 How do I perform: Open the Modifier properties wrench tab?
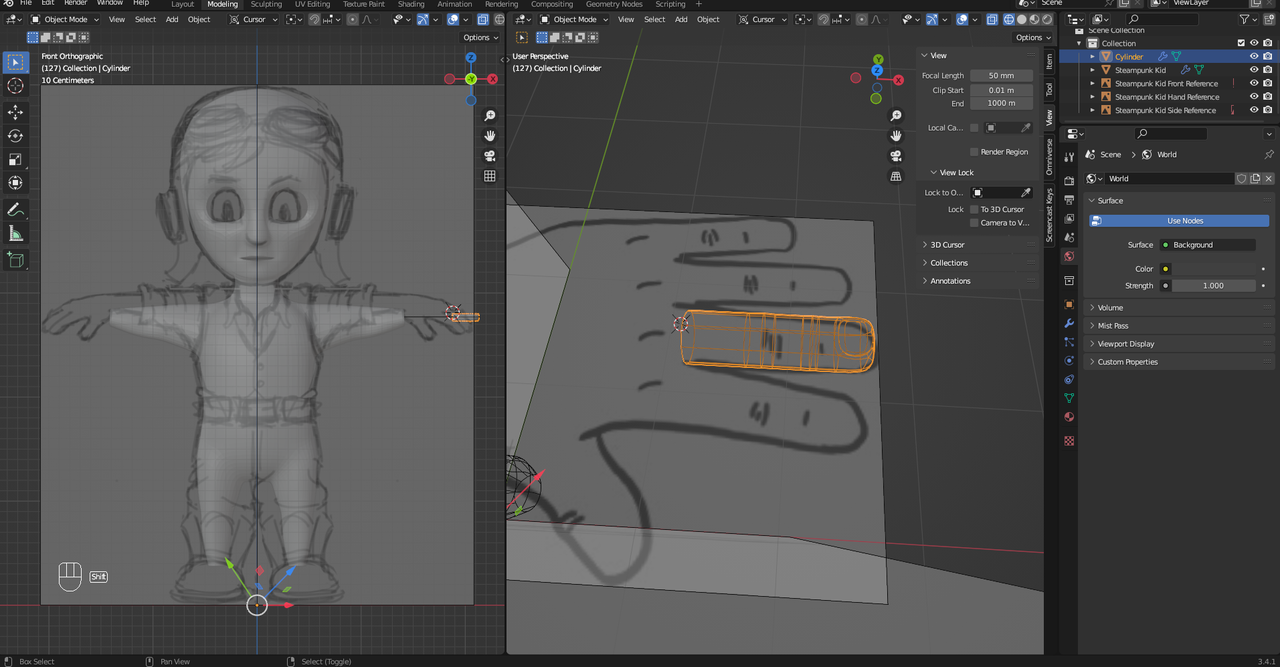pos(1069,324)
